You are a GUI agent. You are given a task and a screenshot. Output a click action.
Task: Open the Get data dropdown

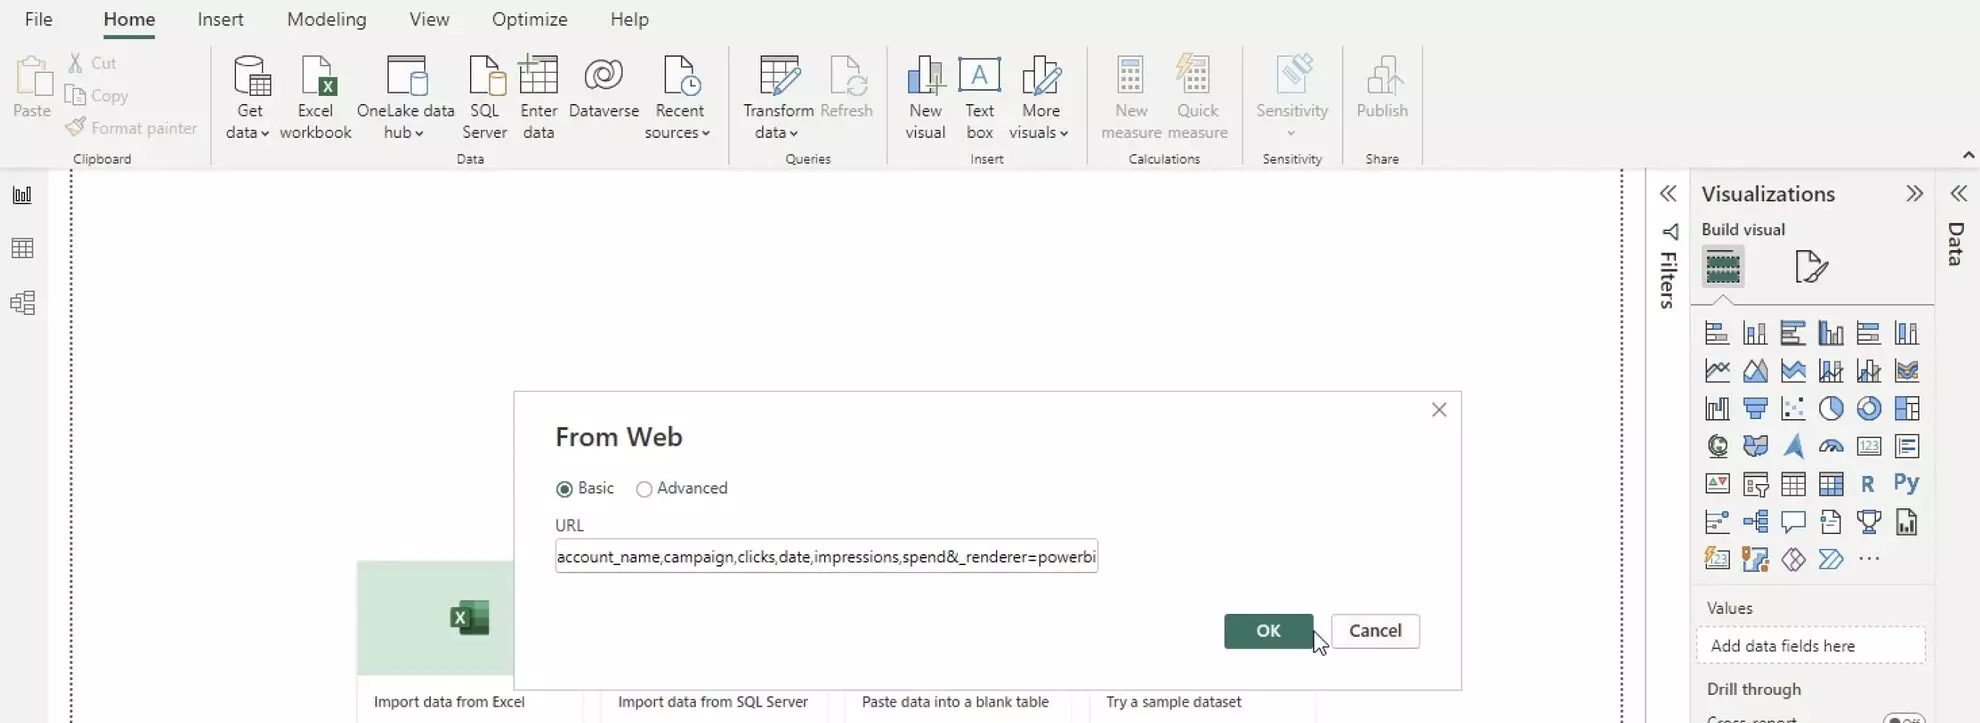[248, 98]
